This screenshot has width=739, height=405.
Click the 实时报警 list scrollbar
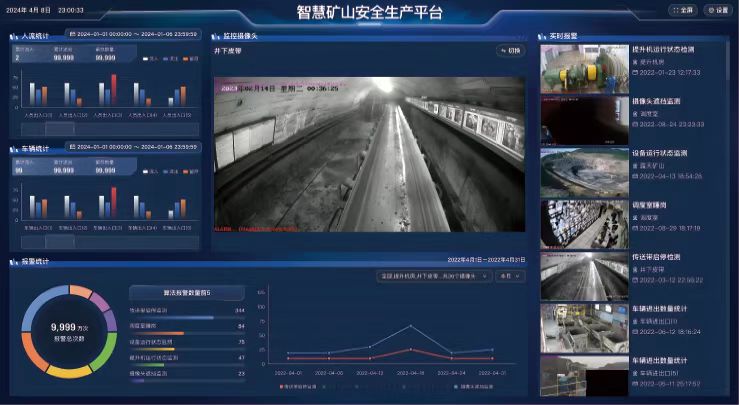tap(728, 59)
